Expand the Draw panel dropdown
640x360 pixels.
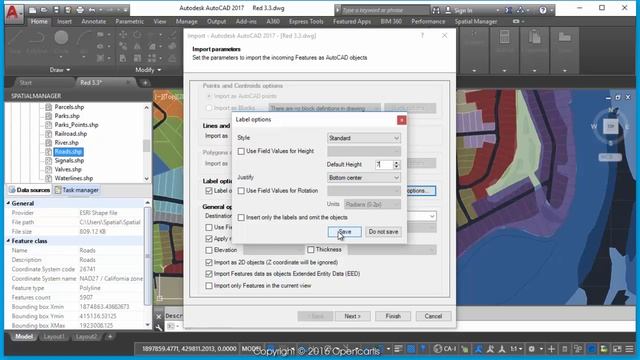coord(60,70)
